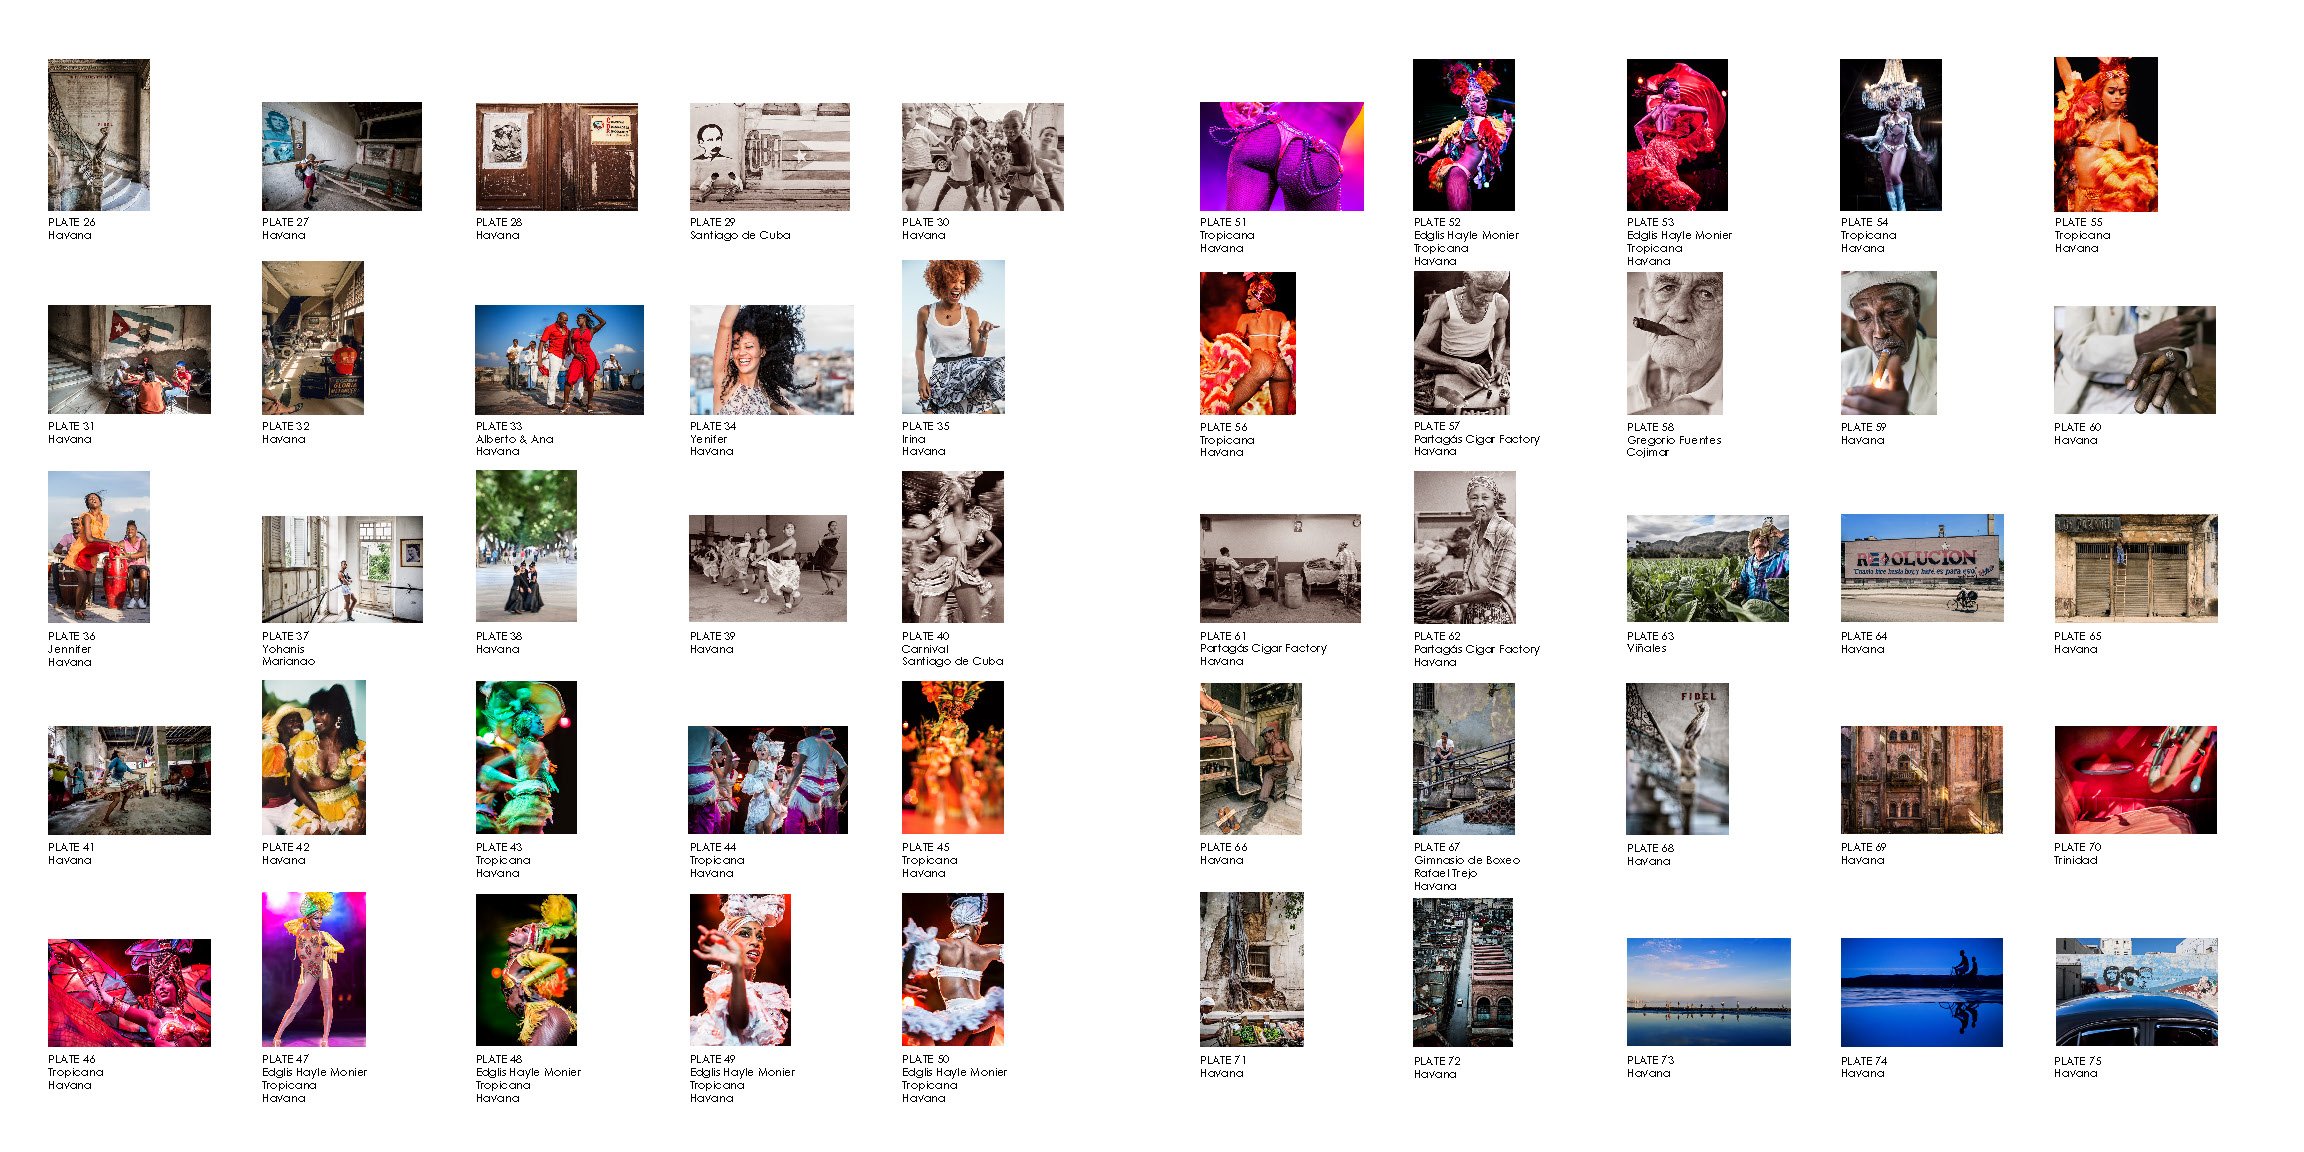
Task: Open the Plate 68 Fidel statue photo
Action: [x=1678, y=759]
